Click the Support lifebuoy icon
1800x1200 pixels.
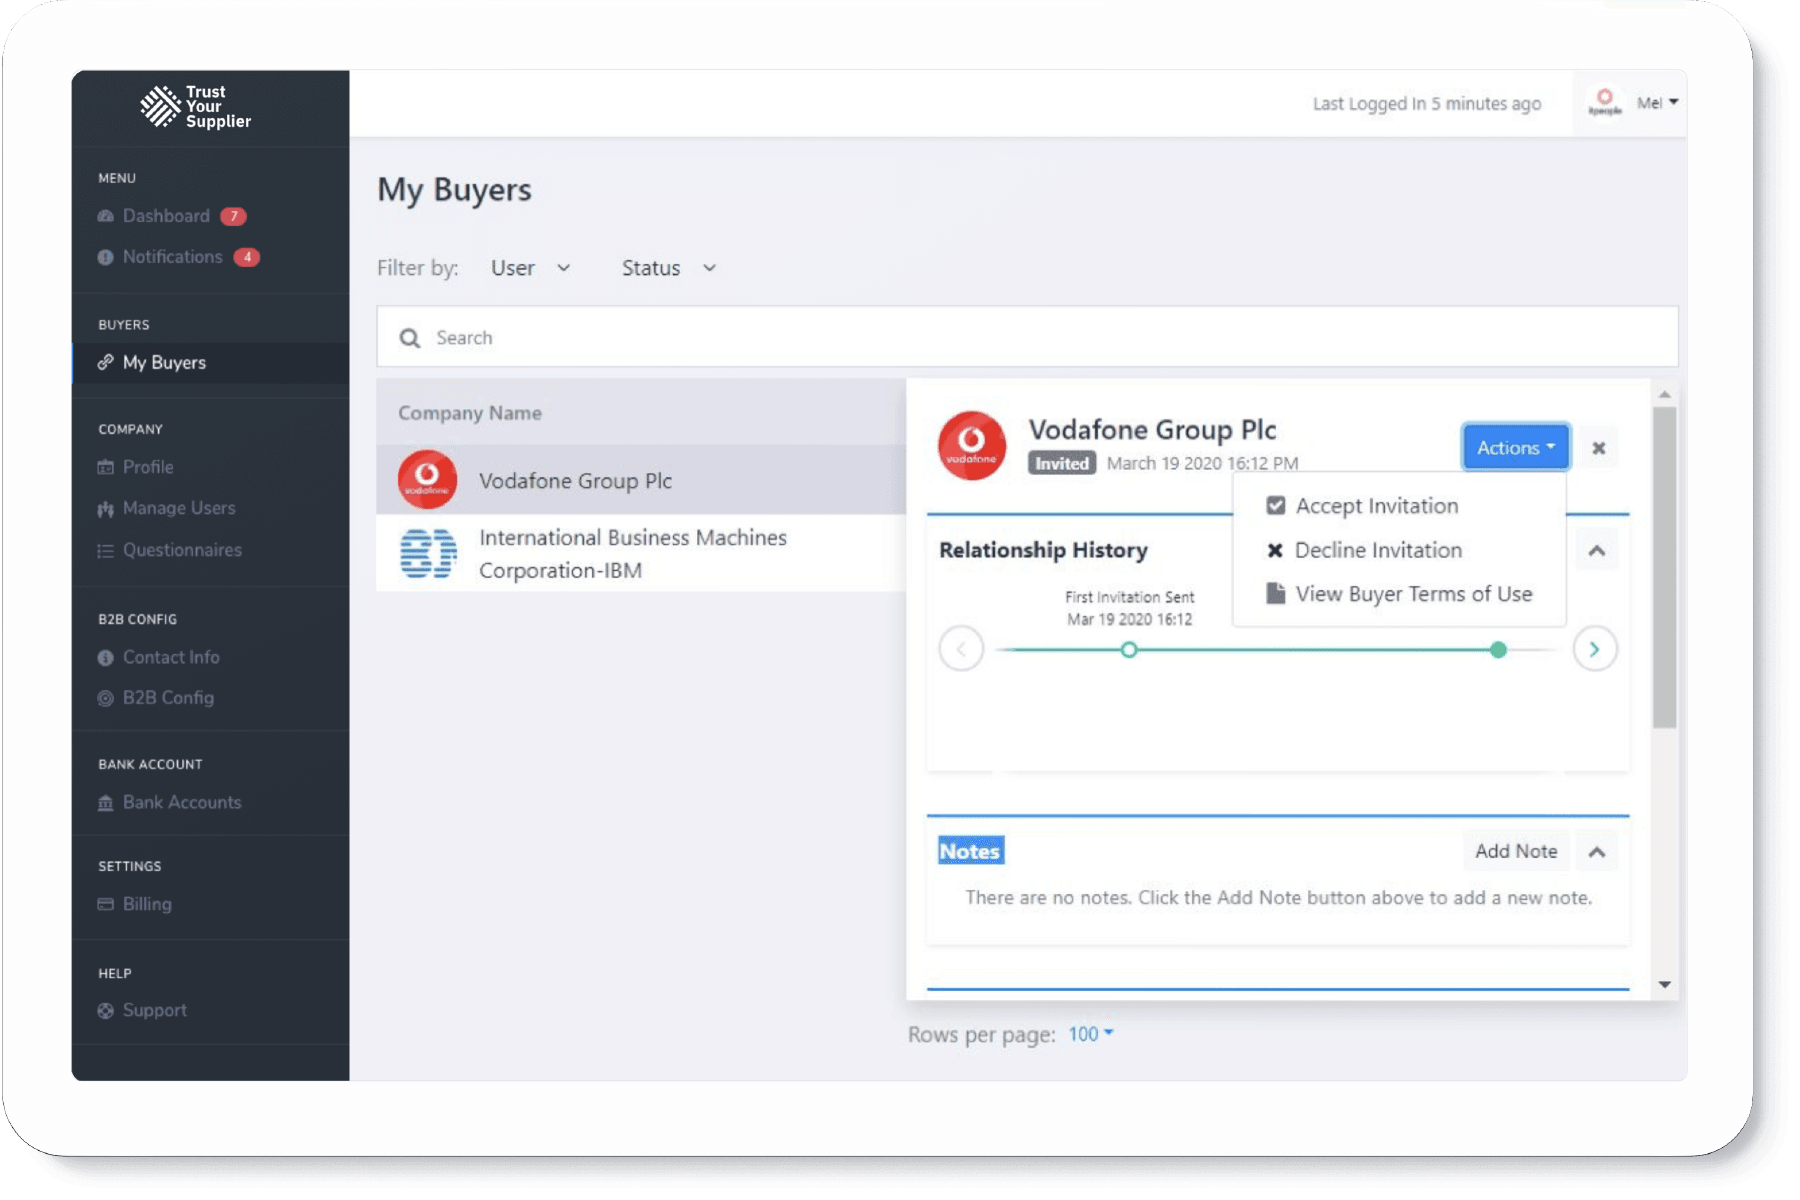coord(105,1011)
